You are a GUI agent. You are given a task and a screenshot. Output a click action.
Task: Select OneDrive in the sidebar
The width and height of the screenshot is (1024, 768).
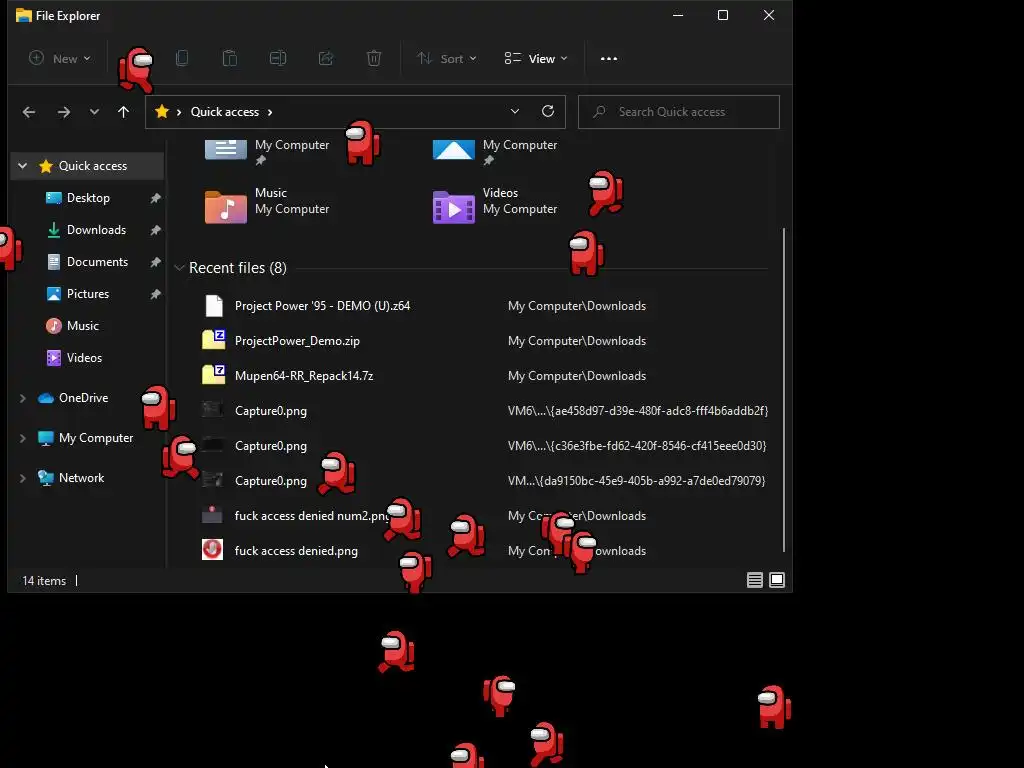pos(84,398)
